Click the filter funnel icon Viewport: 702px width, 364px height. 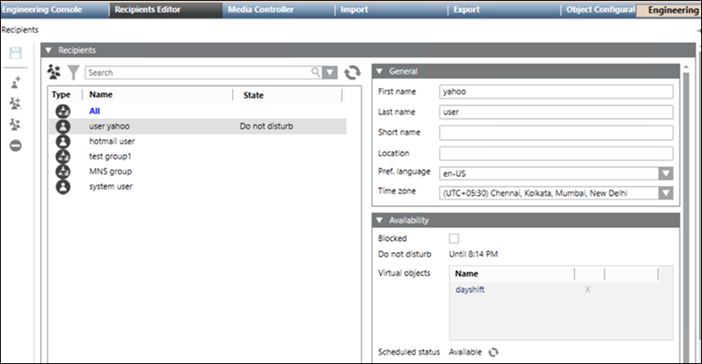73,73
